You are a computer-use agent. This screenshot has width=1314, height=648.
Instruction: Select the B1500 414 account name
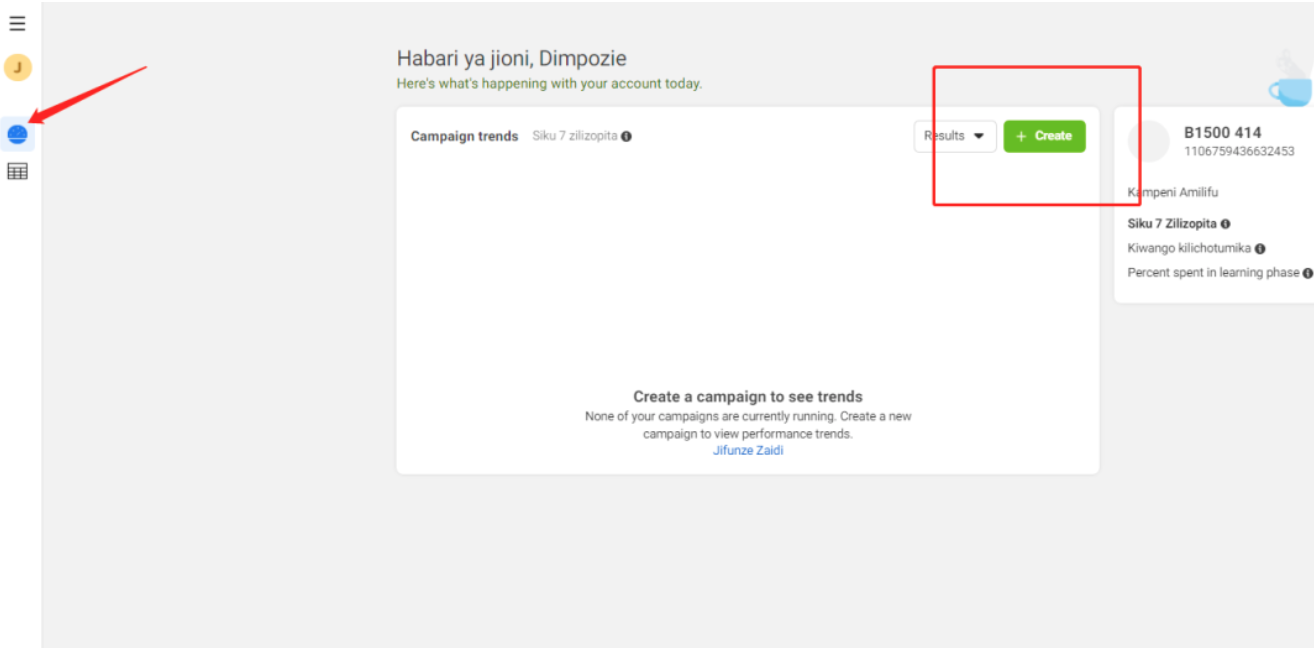(x=1222, y=133)
